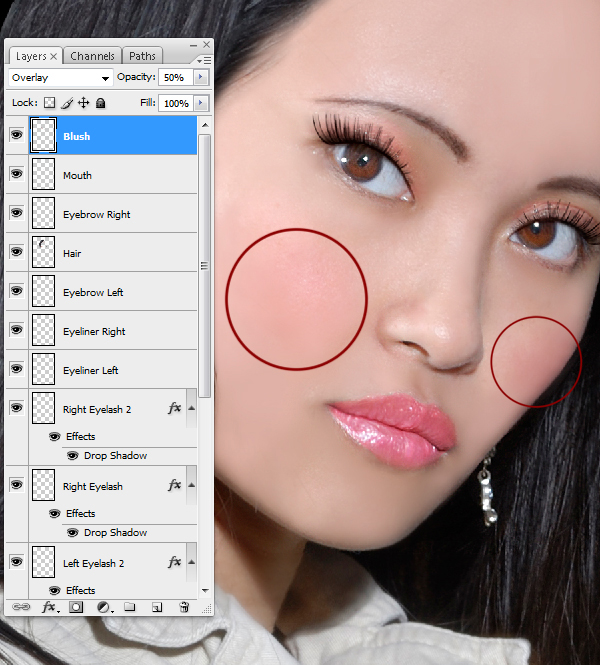Viewport: 600px width, 665px height.
Task: Close the Layers tab with x
Action: tap(53, 56)
